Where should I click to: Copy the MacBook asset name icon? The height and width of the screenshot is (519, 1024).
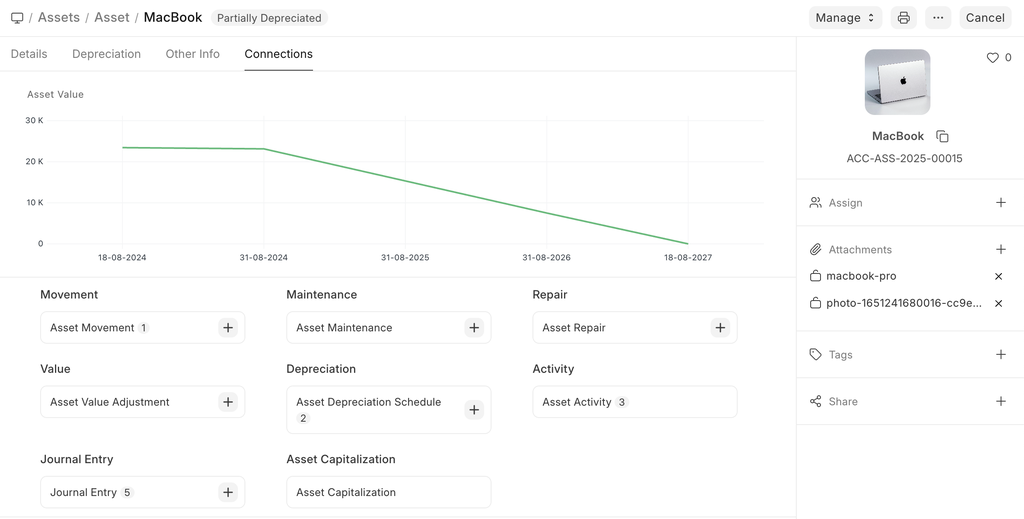942,136
